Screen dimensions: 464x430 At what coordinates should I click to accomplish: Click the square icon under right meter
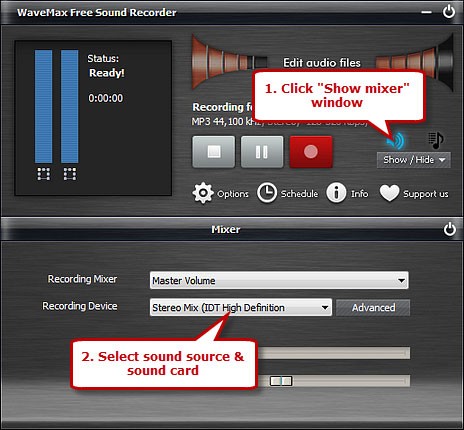pyautogui.click(x=70, y=174)
